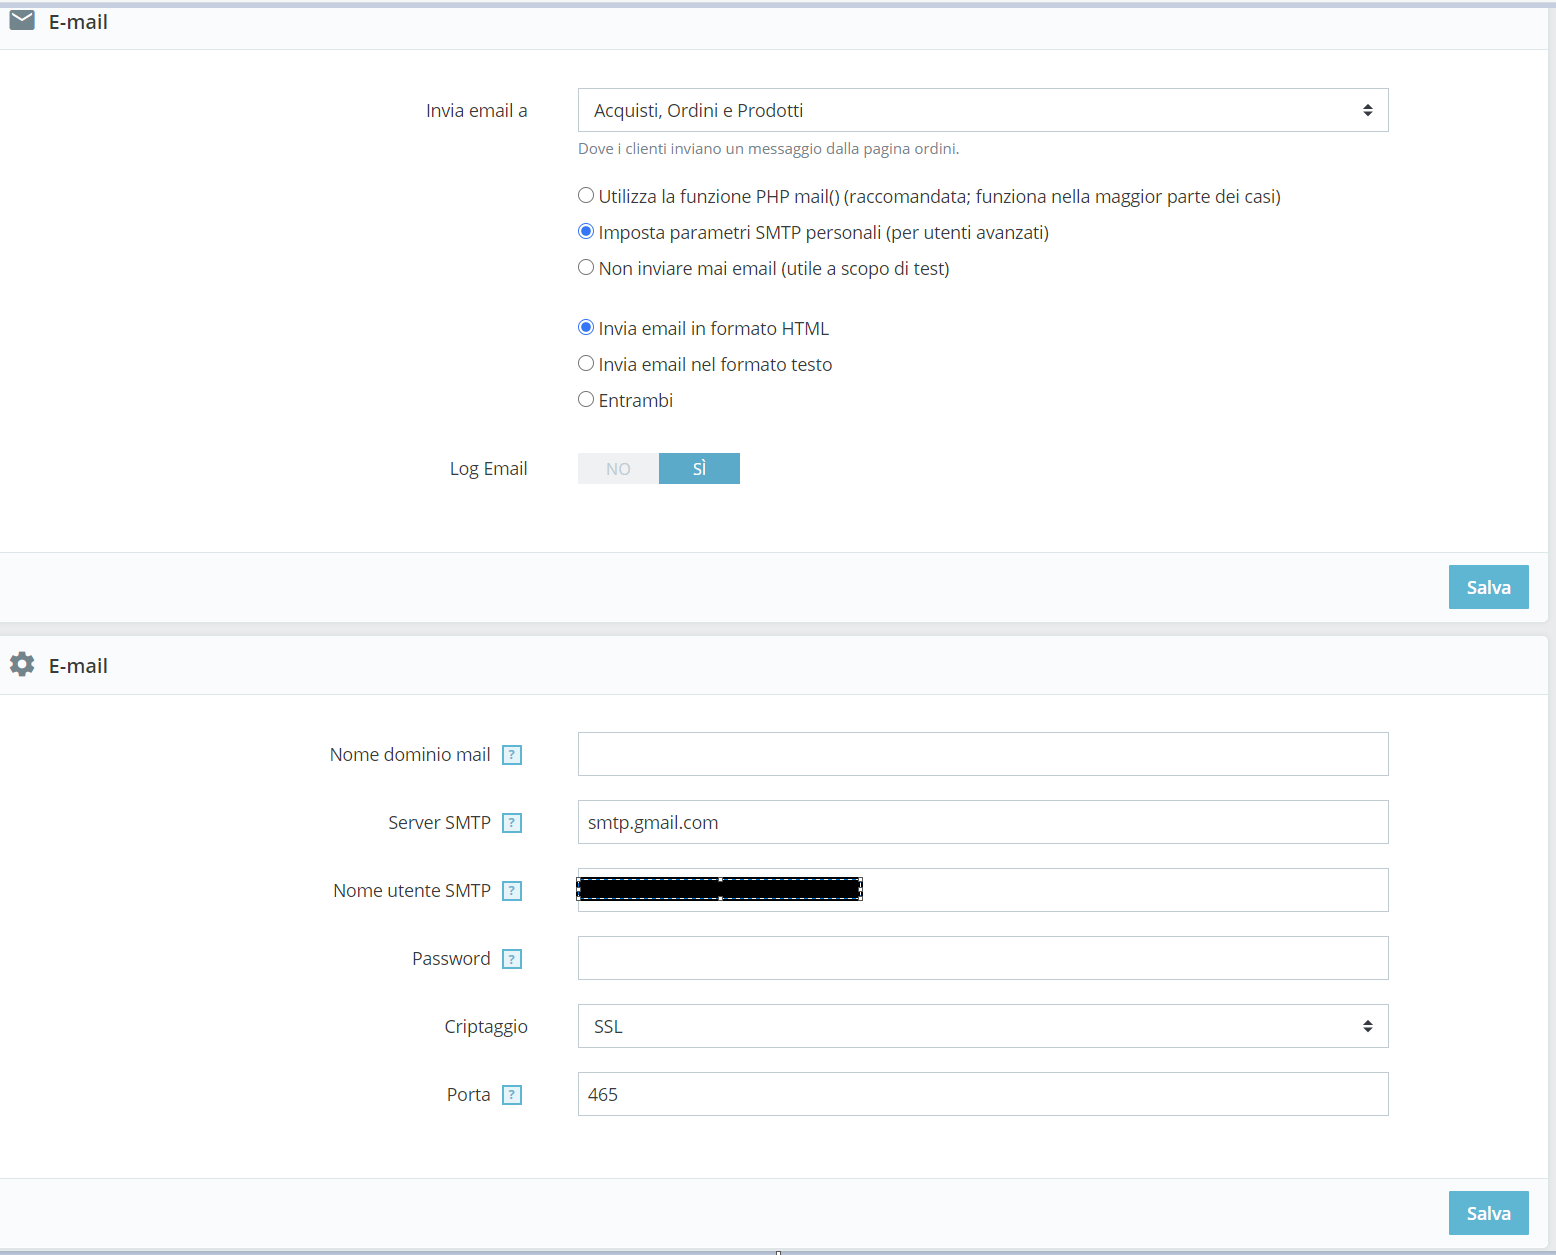
Task: Choose the Entrambi format option
Action: [586, 399]
